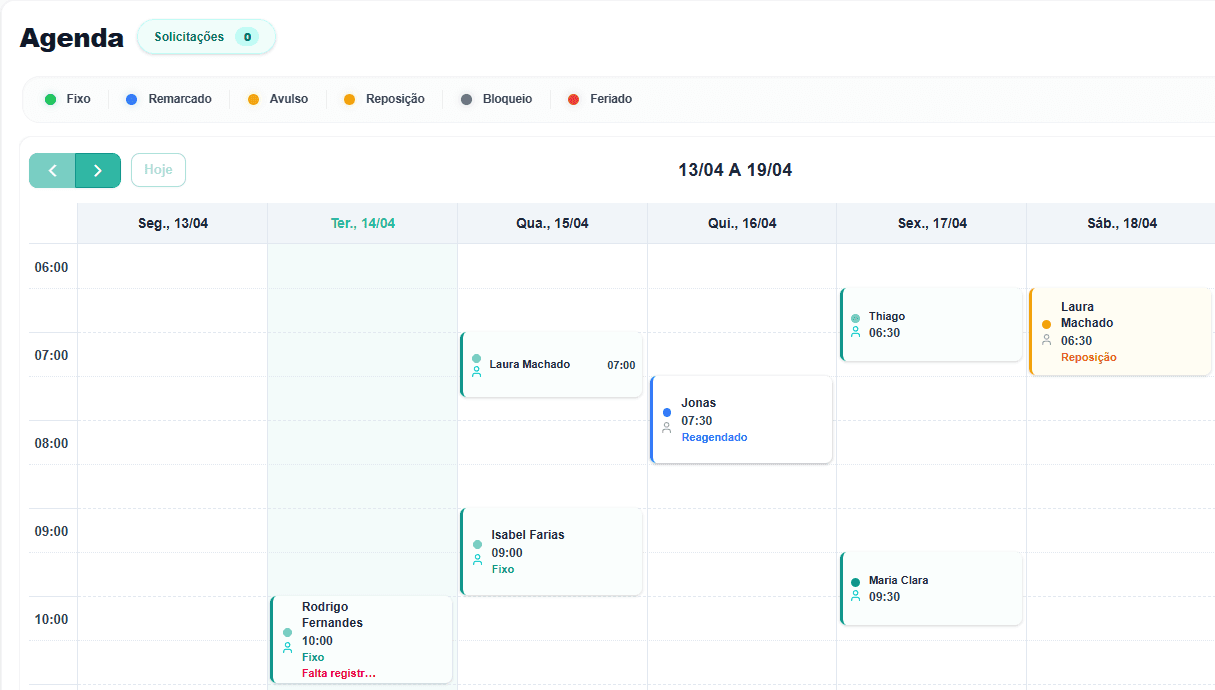Open the Solicitações requests badge
Viewport: 1215px width, 690px height.
click(x=206, y=37)
